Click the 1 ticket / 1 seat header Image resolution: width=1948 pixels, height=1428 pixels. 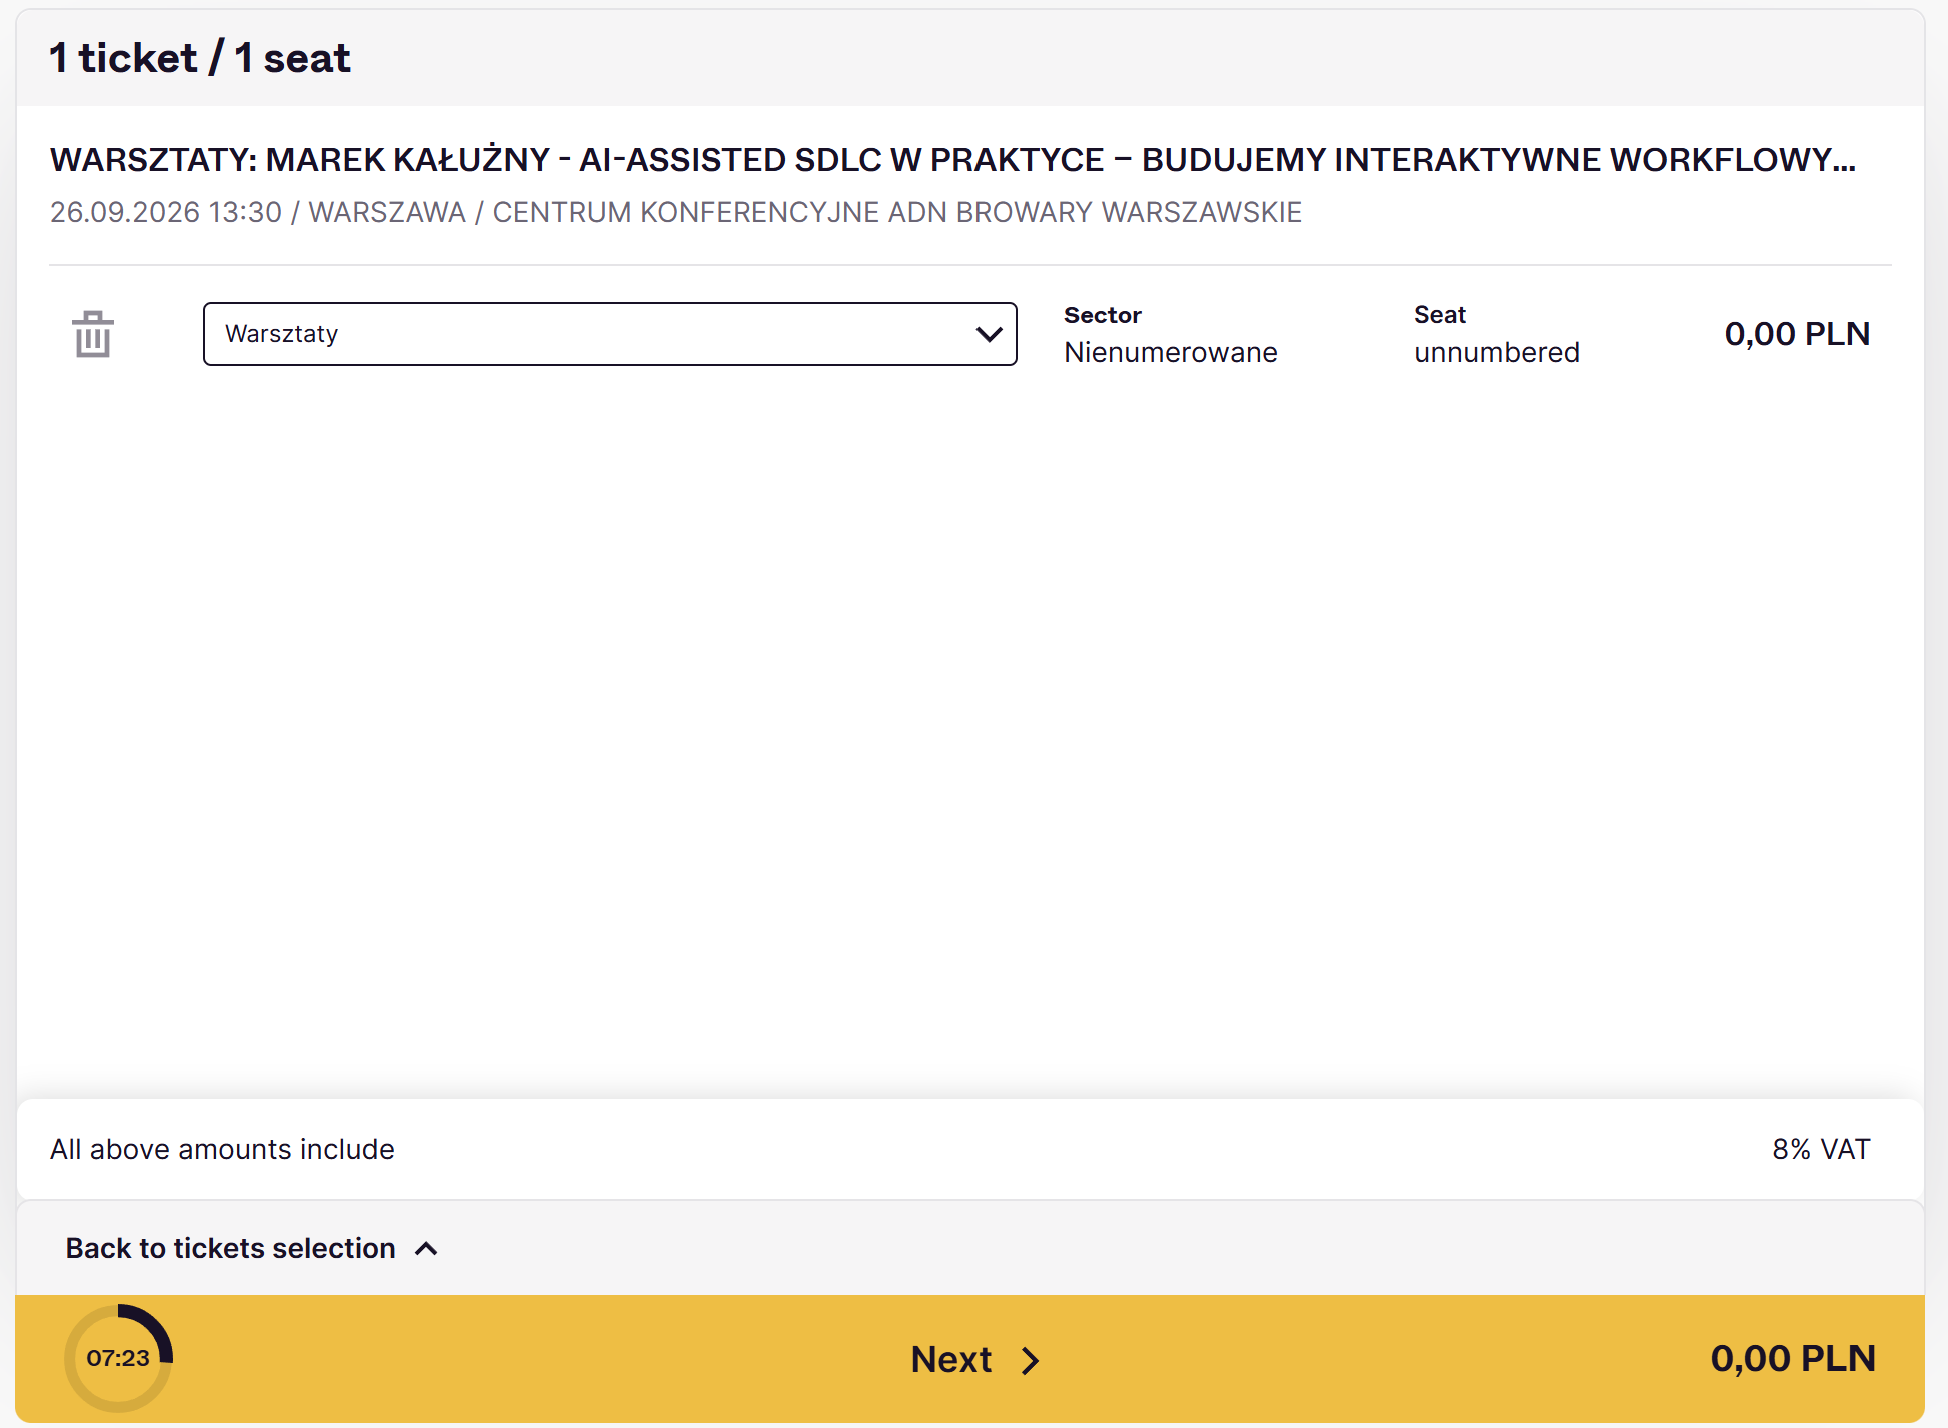tap(200, 58)
